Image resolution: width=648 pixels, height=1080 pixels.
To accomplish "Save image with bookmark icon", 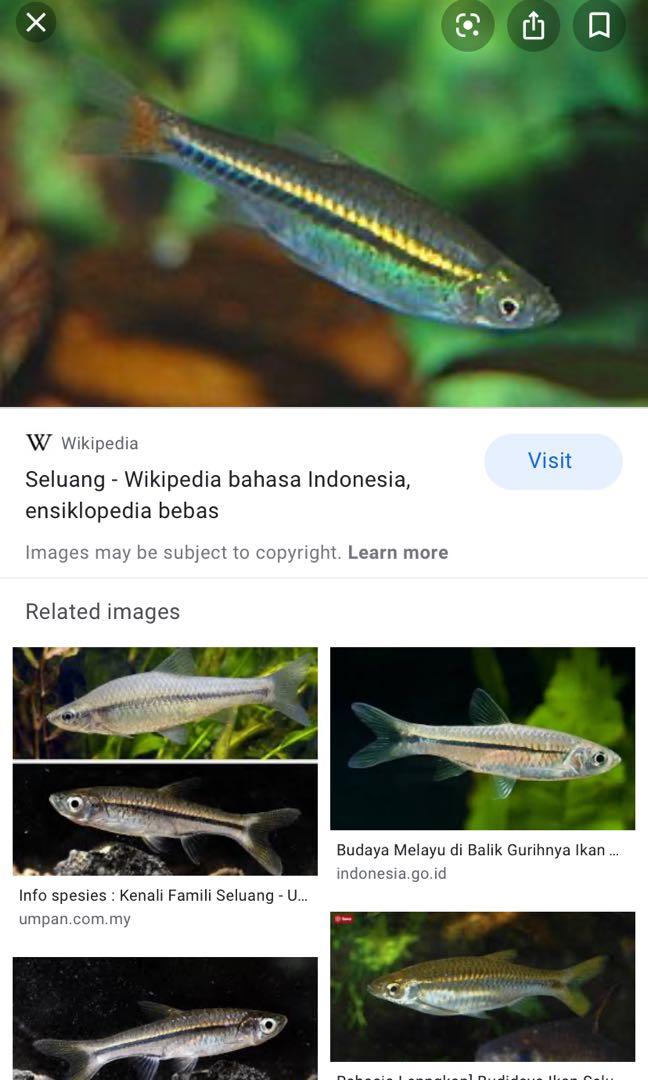I will click(x=599, y=25).
